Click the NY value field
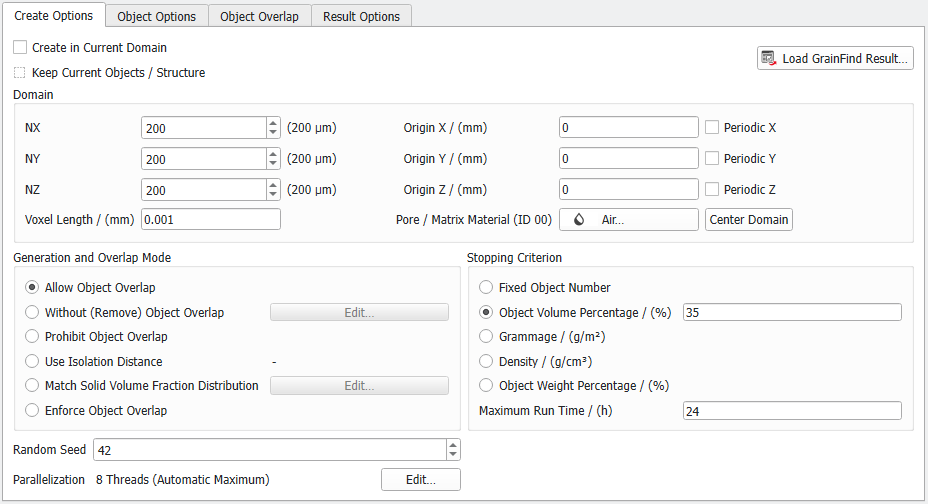 tap(204, 159)
